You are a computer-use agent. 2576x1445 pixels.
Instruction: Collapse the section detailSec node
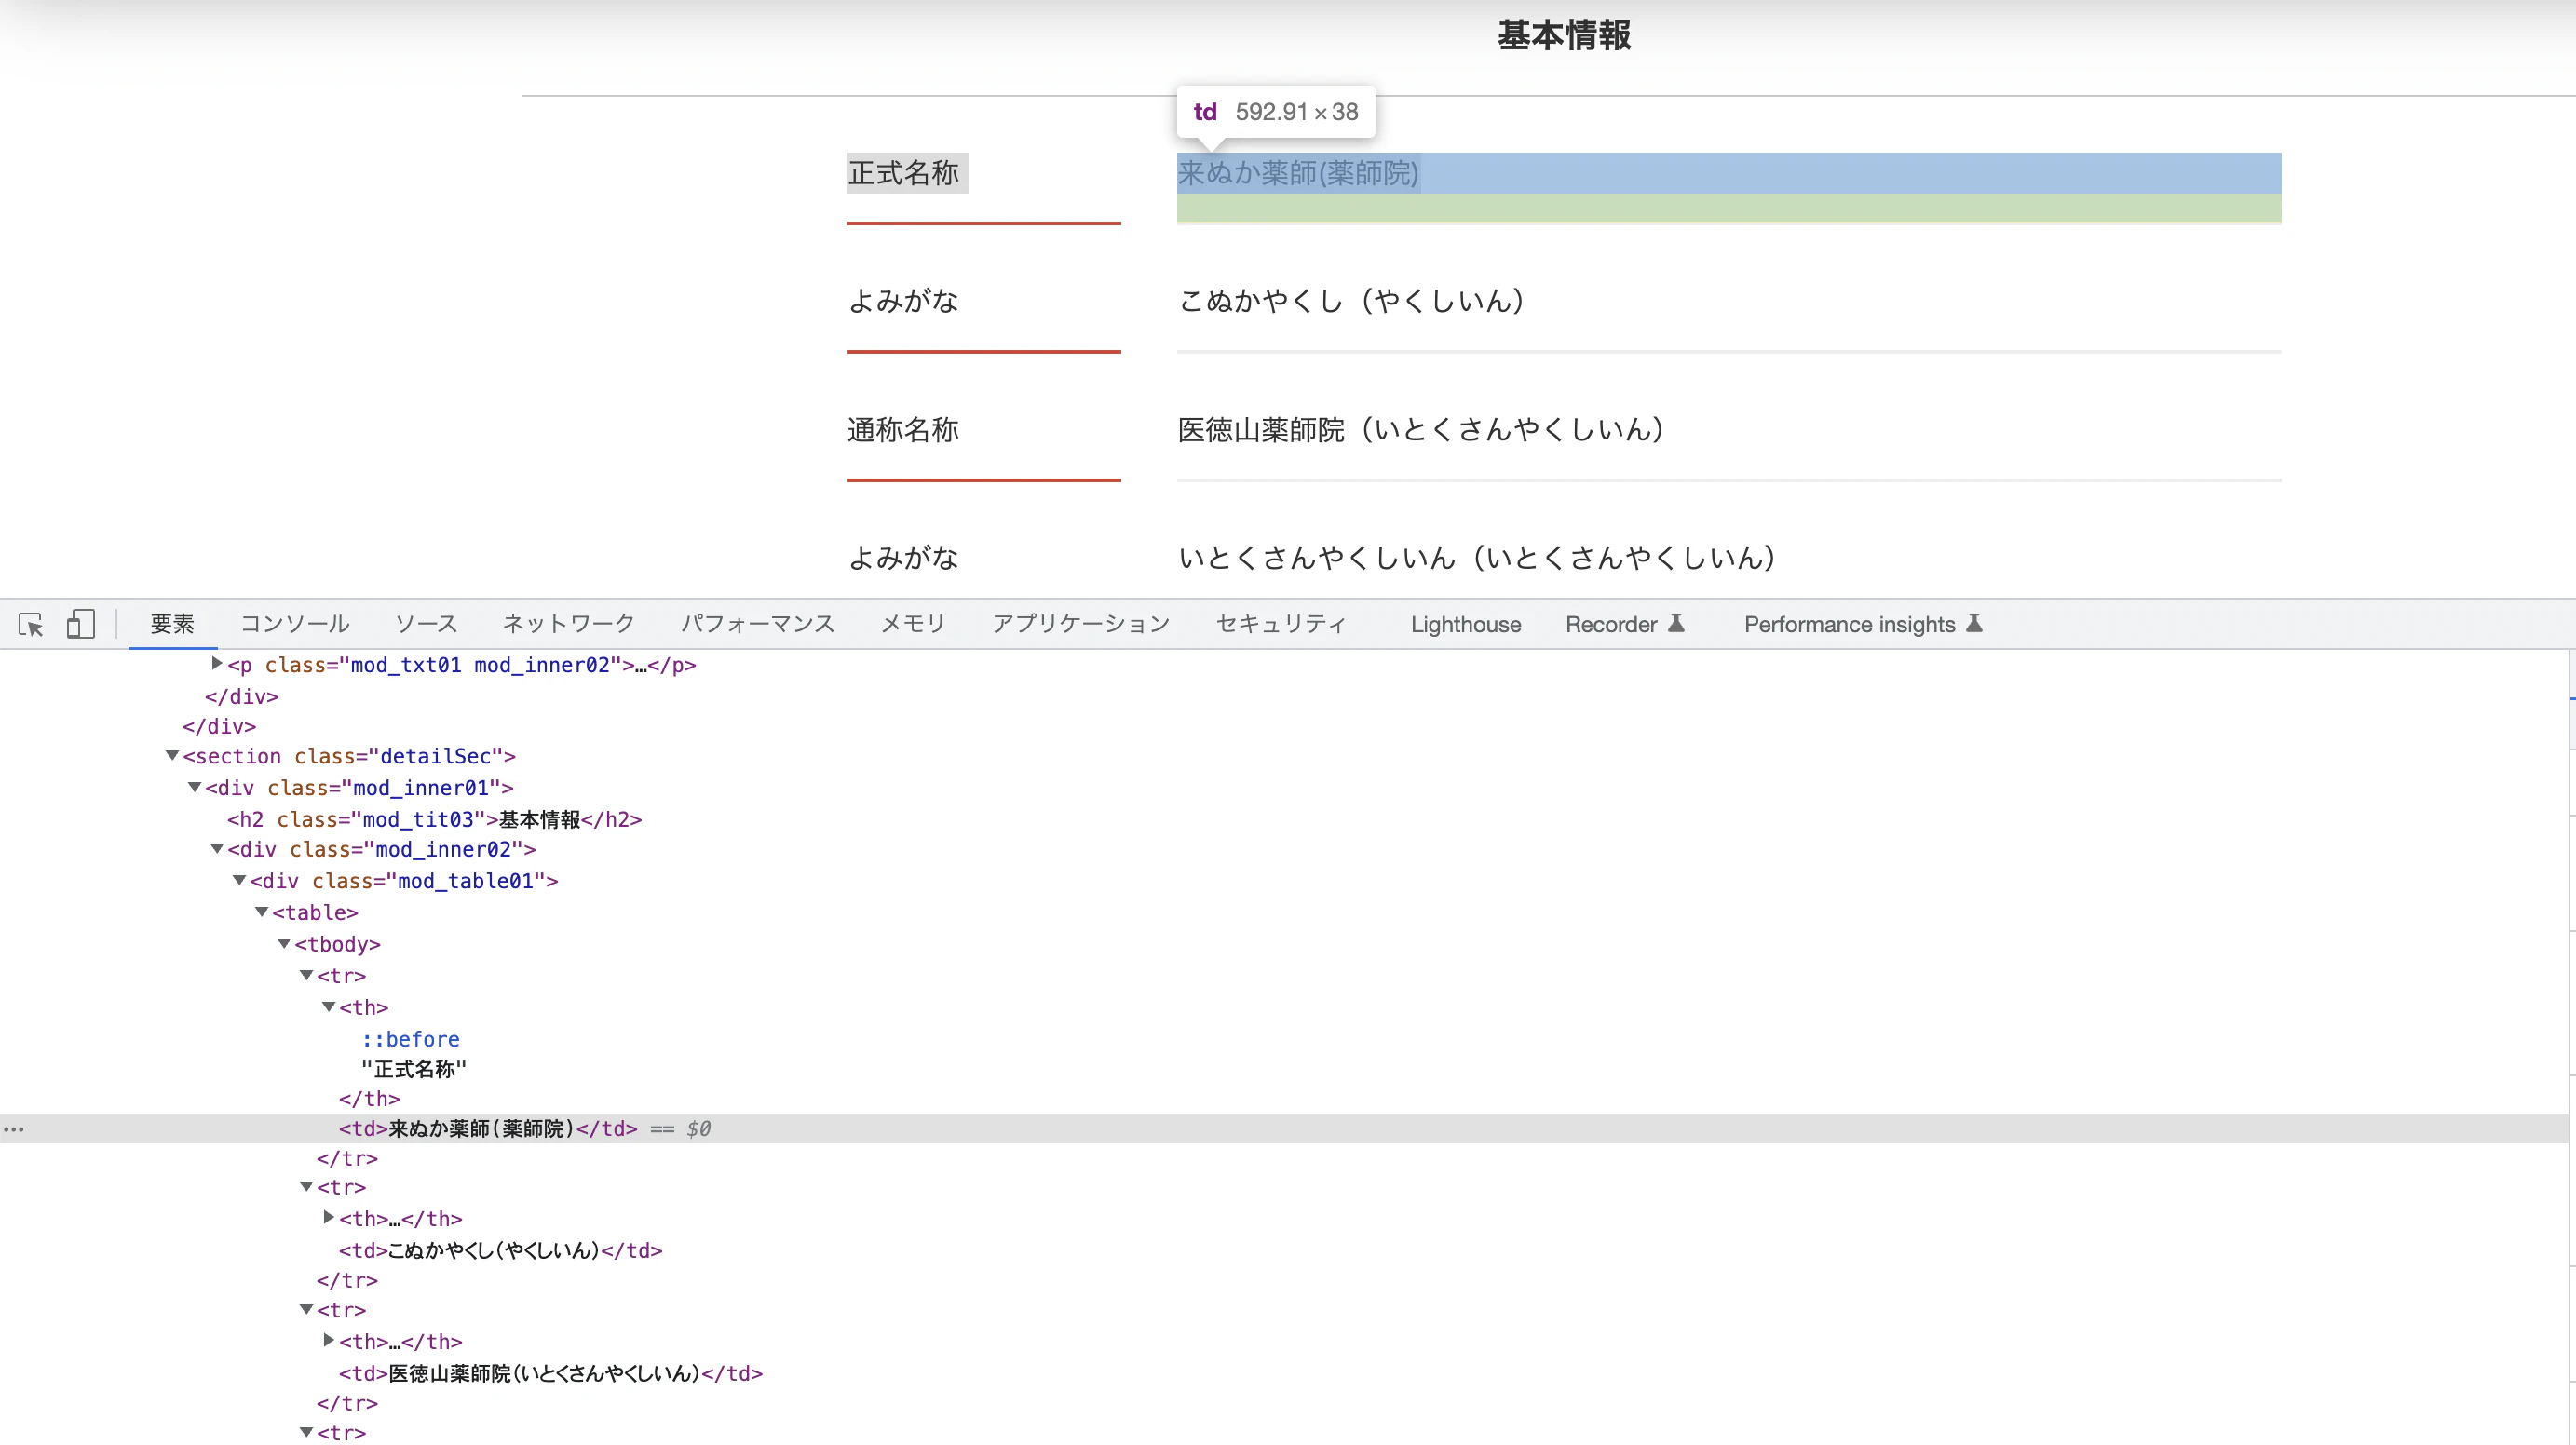(x=172, y=756)
